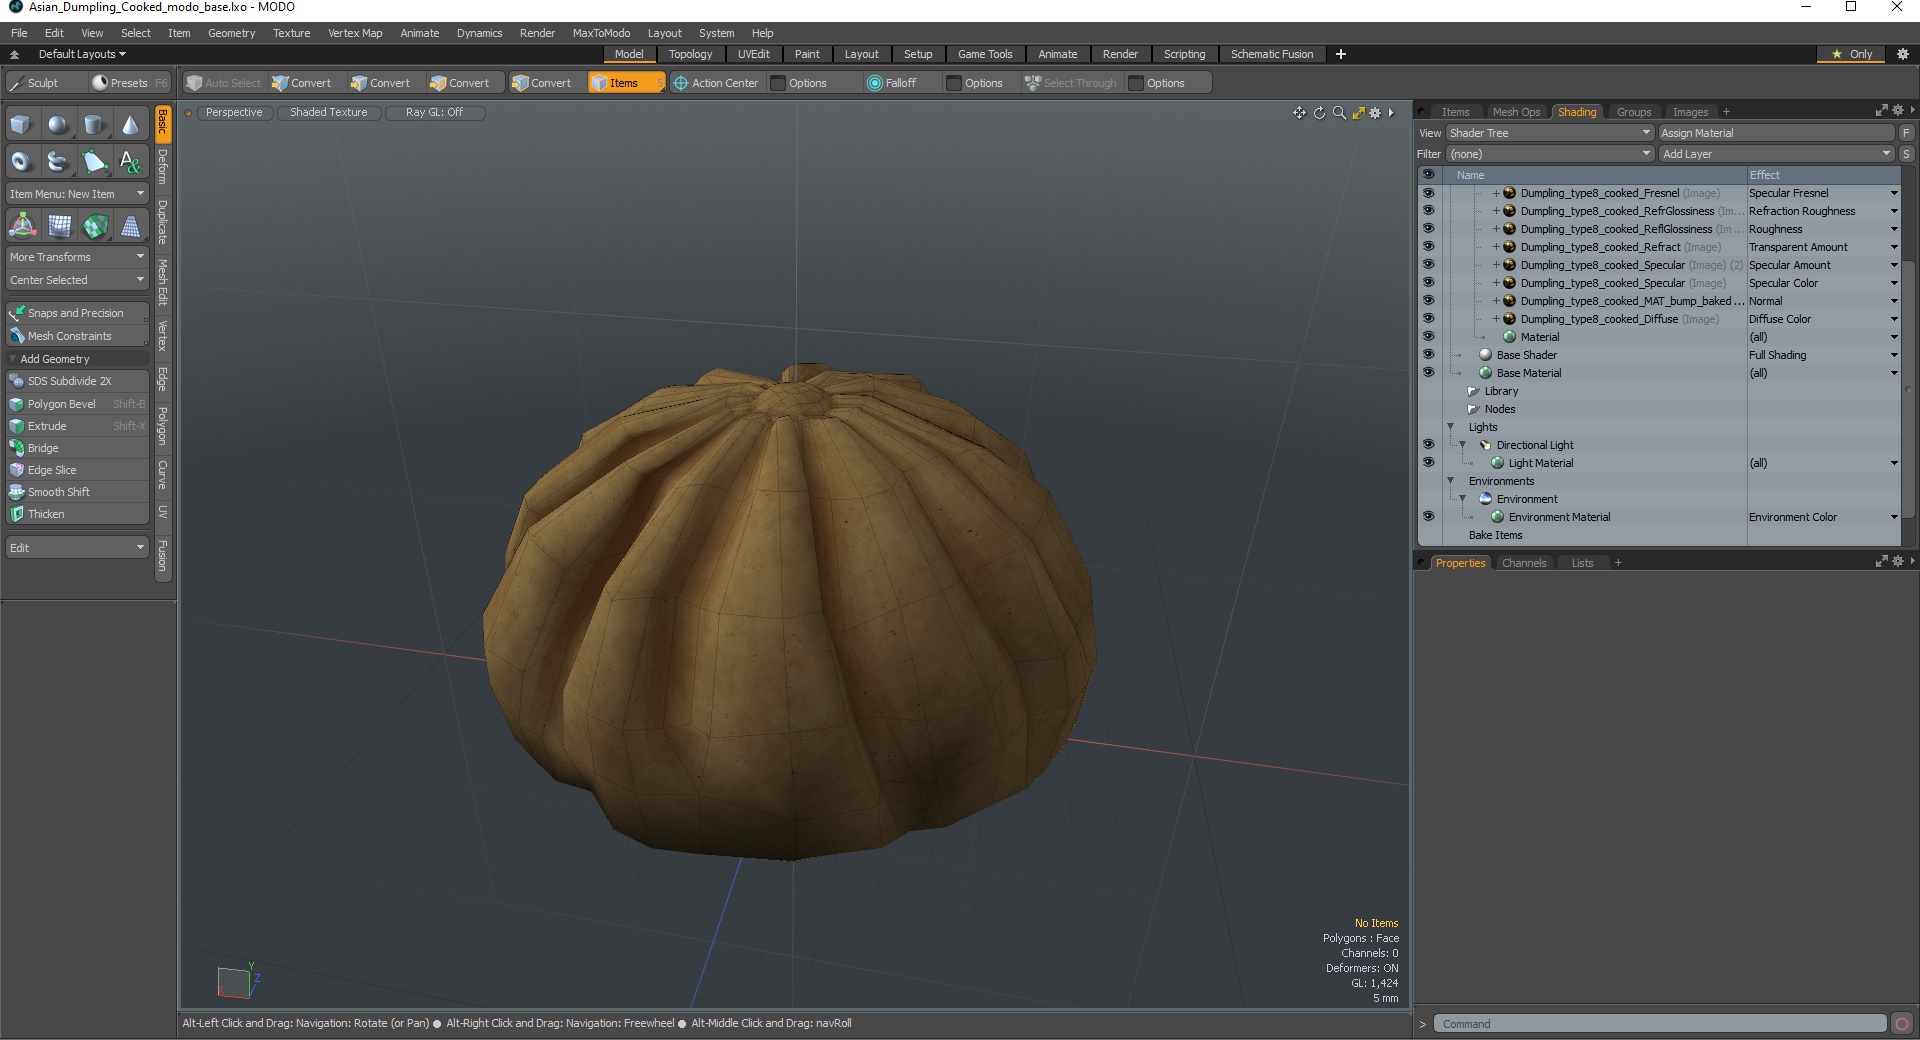Viewport: 1920px width, 1040px height.
Task: Open viewport settings gear icon
Action: [1375, 113]
